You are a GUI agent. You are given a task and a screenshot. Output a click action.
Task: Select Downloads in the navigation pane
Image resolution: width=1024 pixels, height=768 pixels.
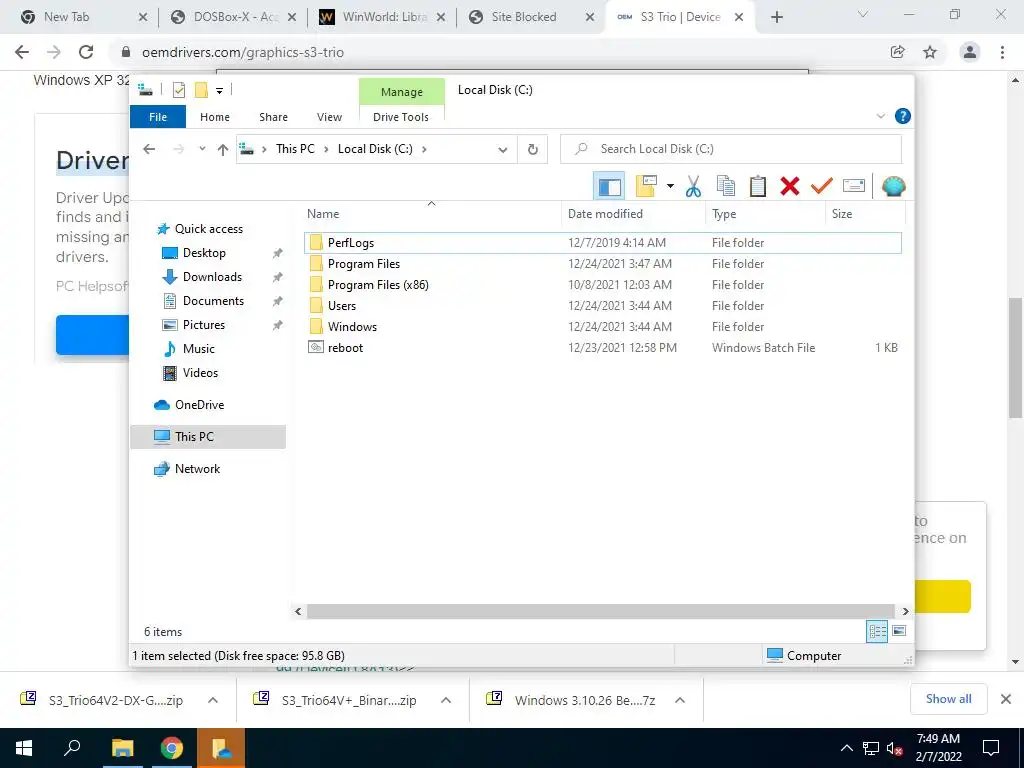[x=212, y=277]
